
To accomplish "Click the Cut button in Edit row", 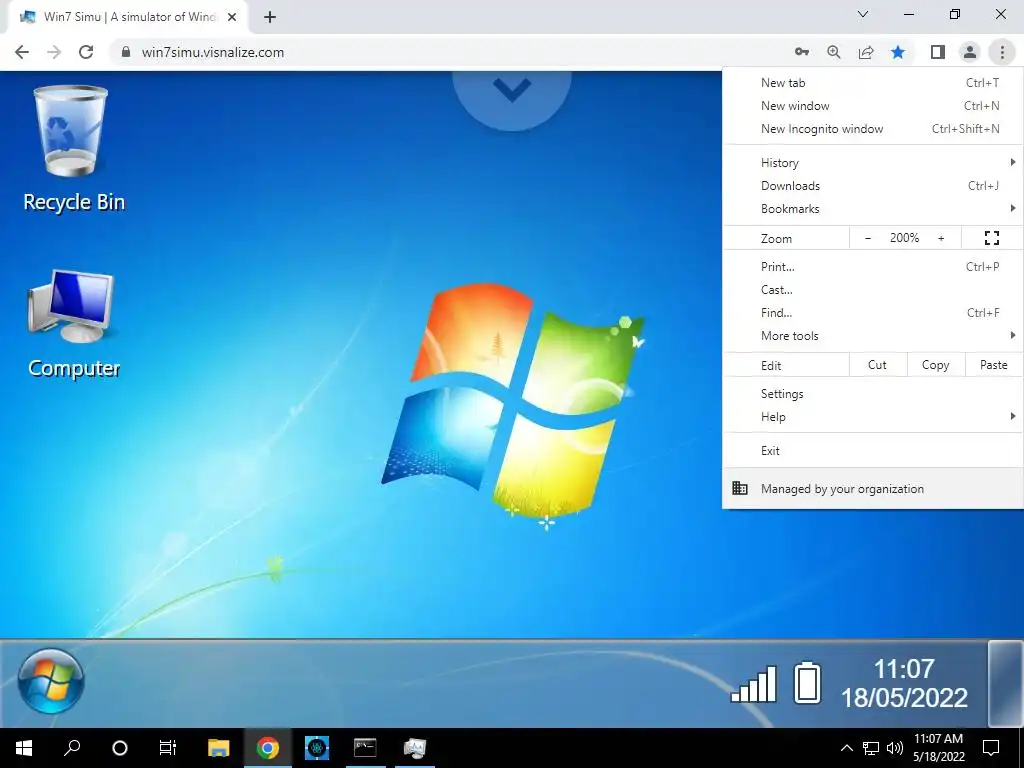I will 877,365.
